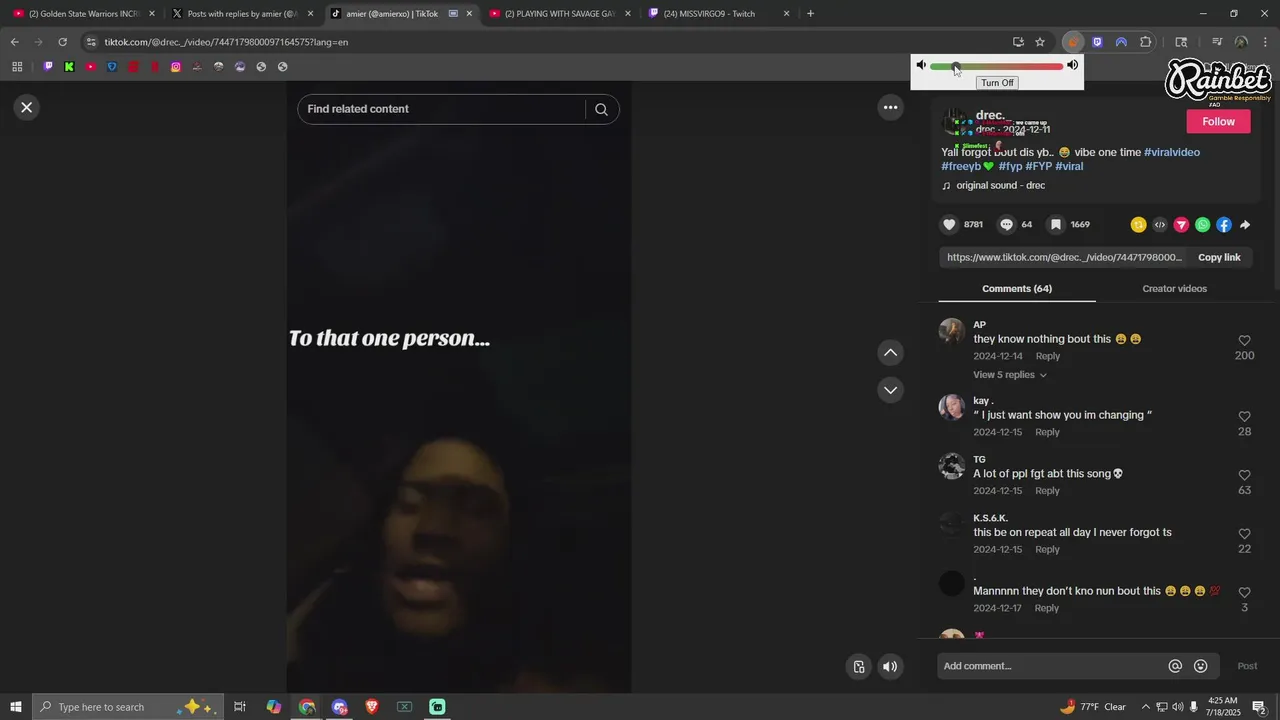
Task: Open the emoji picker in comment box
Action: point(1201,666)
